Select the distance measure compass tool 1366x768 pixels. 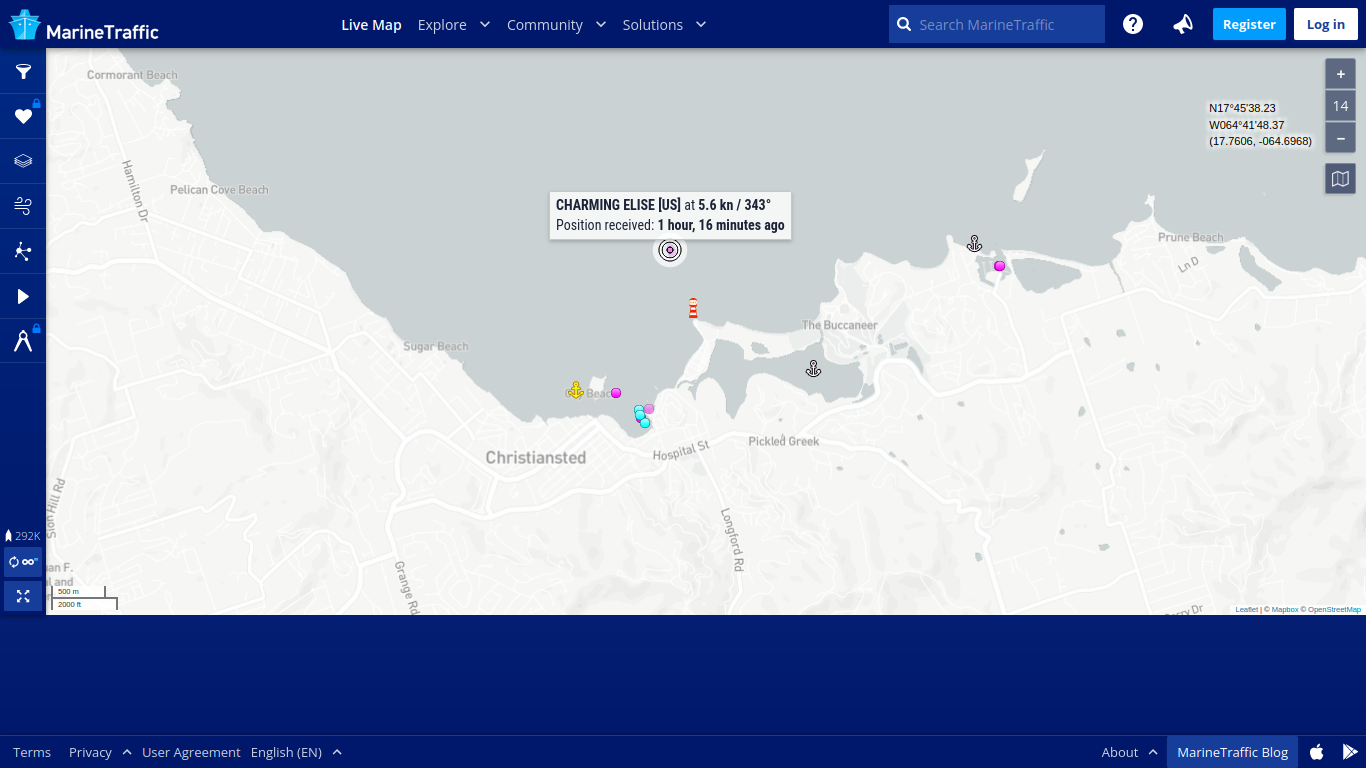point(23,341)
